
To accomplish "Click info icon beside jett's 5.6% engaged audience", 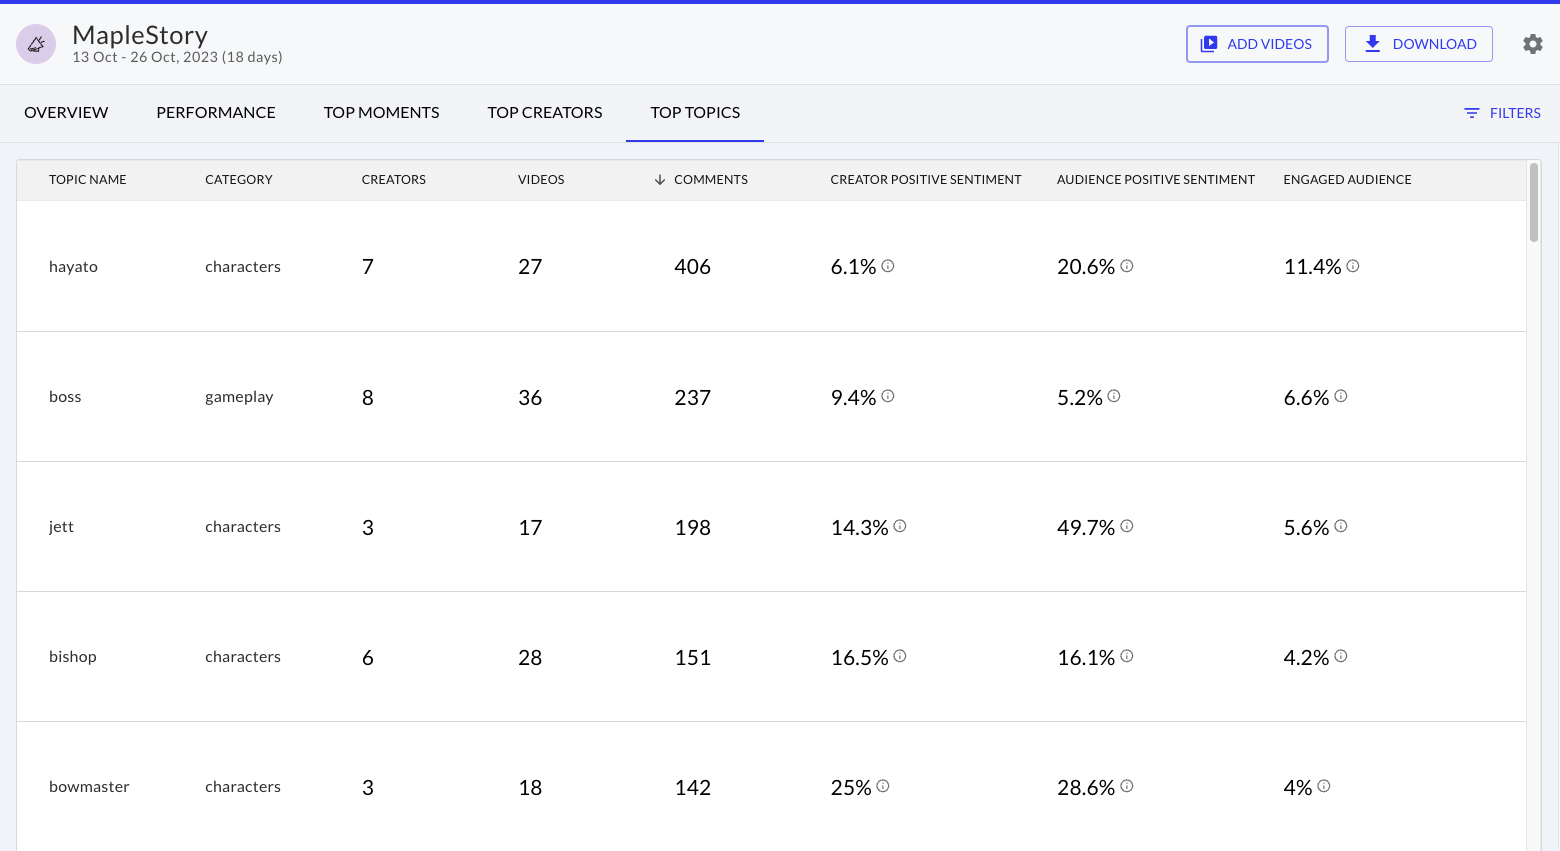I will (1341, 526).
